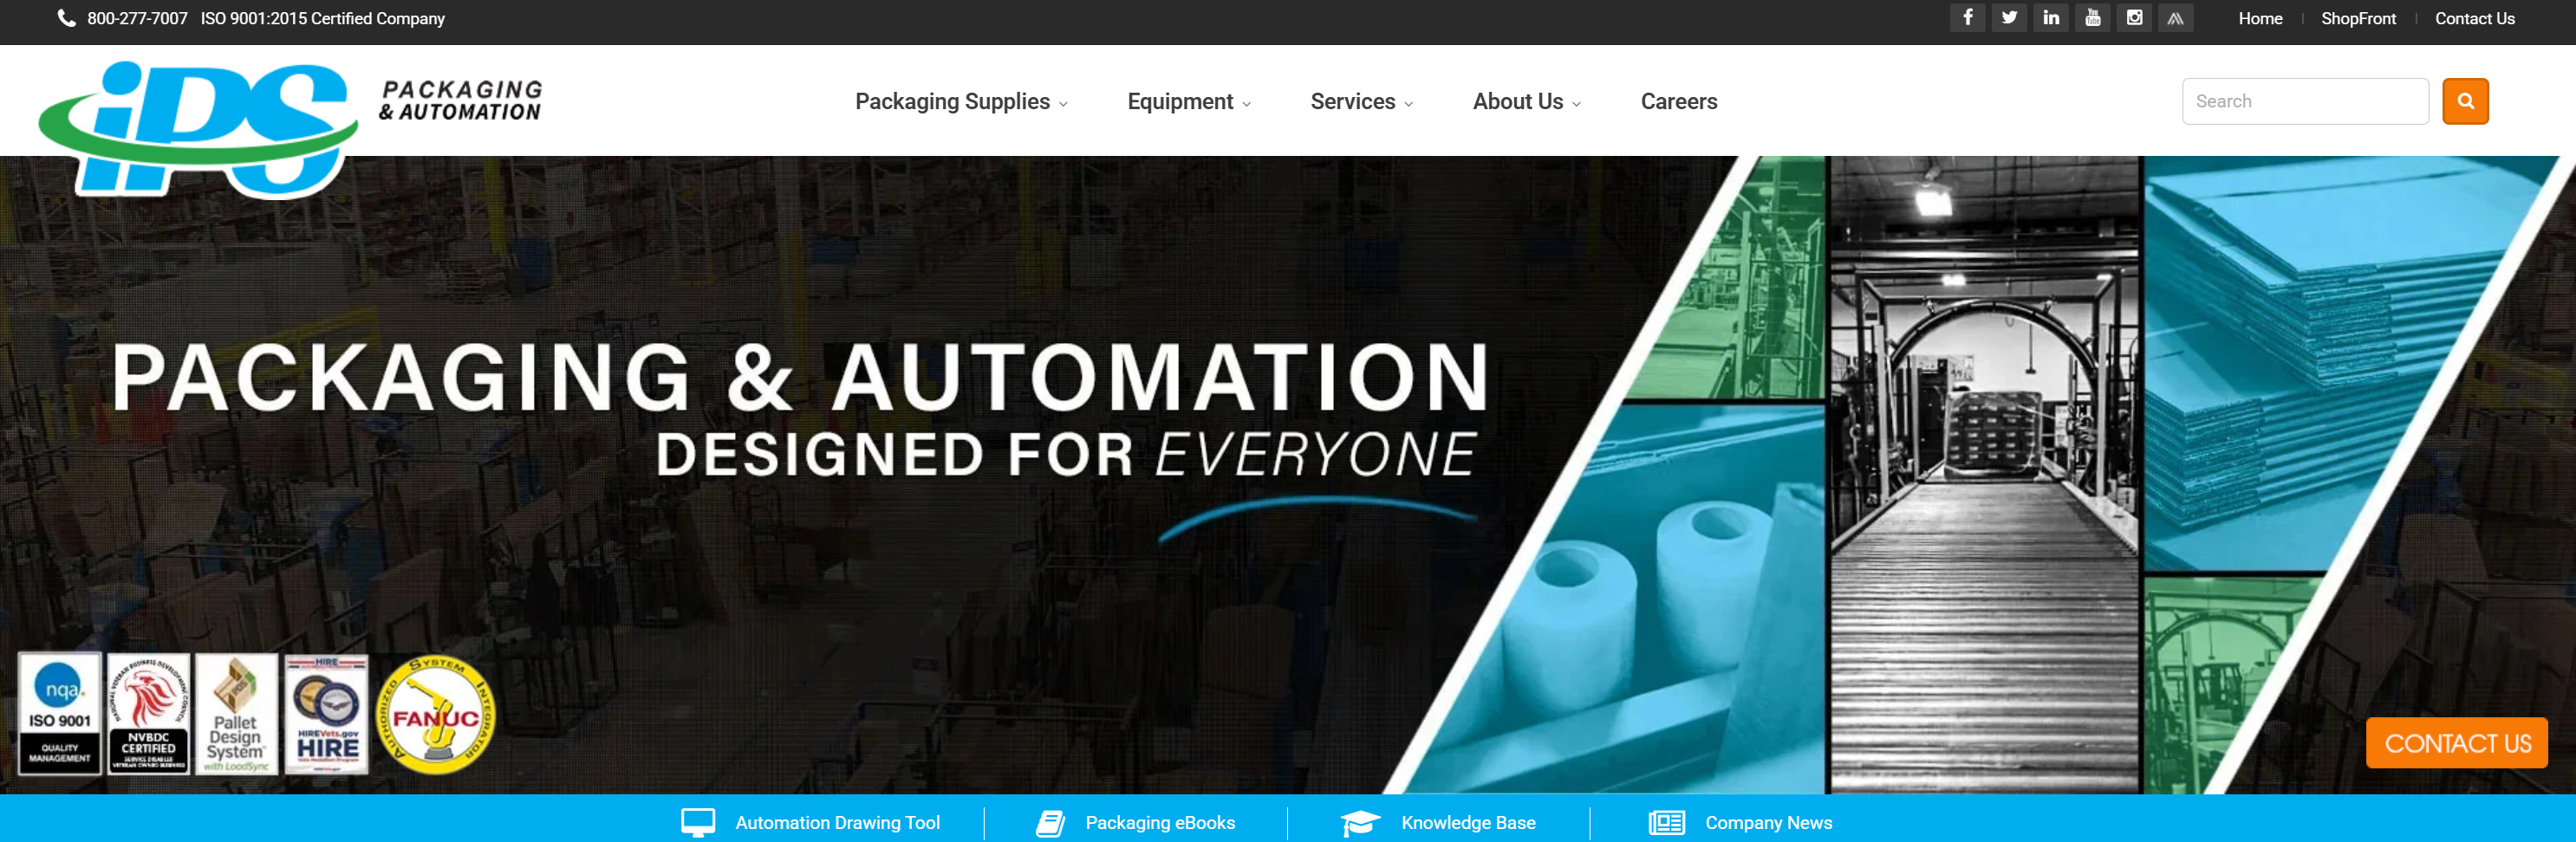This screenshot has height=842, width=2576.
Task: Open the ShopFront link
Action: pyautogui.click(x=2358, y=19)
